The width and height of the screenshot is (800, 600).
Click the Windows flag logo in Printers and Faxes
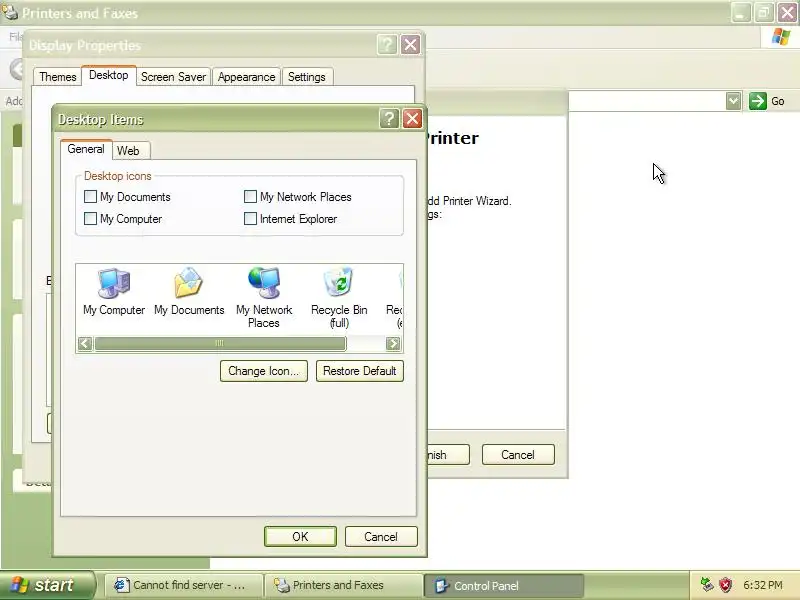[x=781, y=37]
